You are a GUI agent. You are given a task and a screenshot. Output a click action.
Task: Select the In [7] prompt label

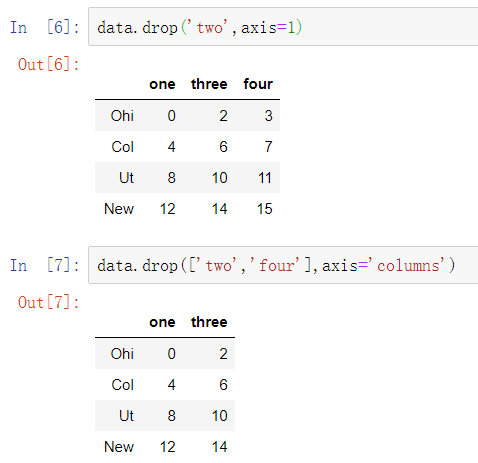[45, 266]
